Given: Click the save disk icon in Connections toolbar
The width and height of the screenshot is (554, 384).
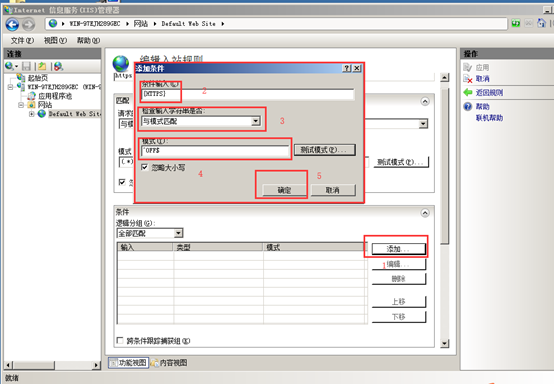Looking at the screenshot, I should click(x=26, y=66).
